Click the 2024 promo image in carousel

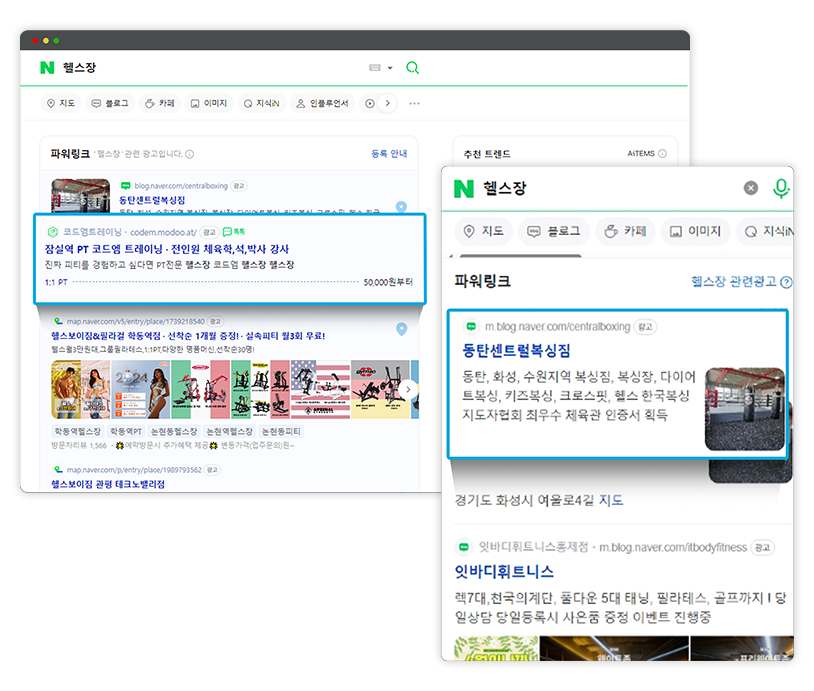(x=141, y=389)
